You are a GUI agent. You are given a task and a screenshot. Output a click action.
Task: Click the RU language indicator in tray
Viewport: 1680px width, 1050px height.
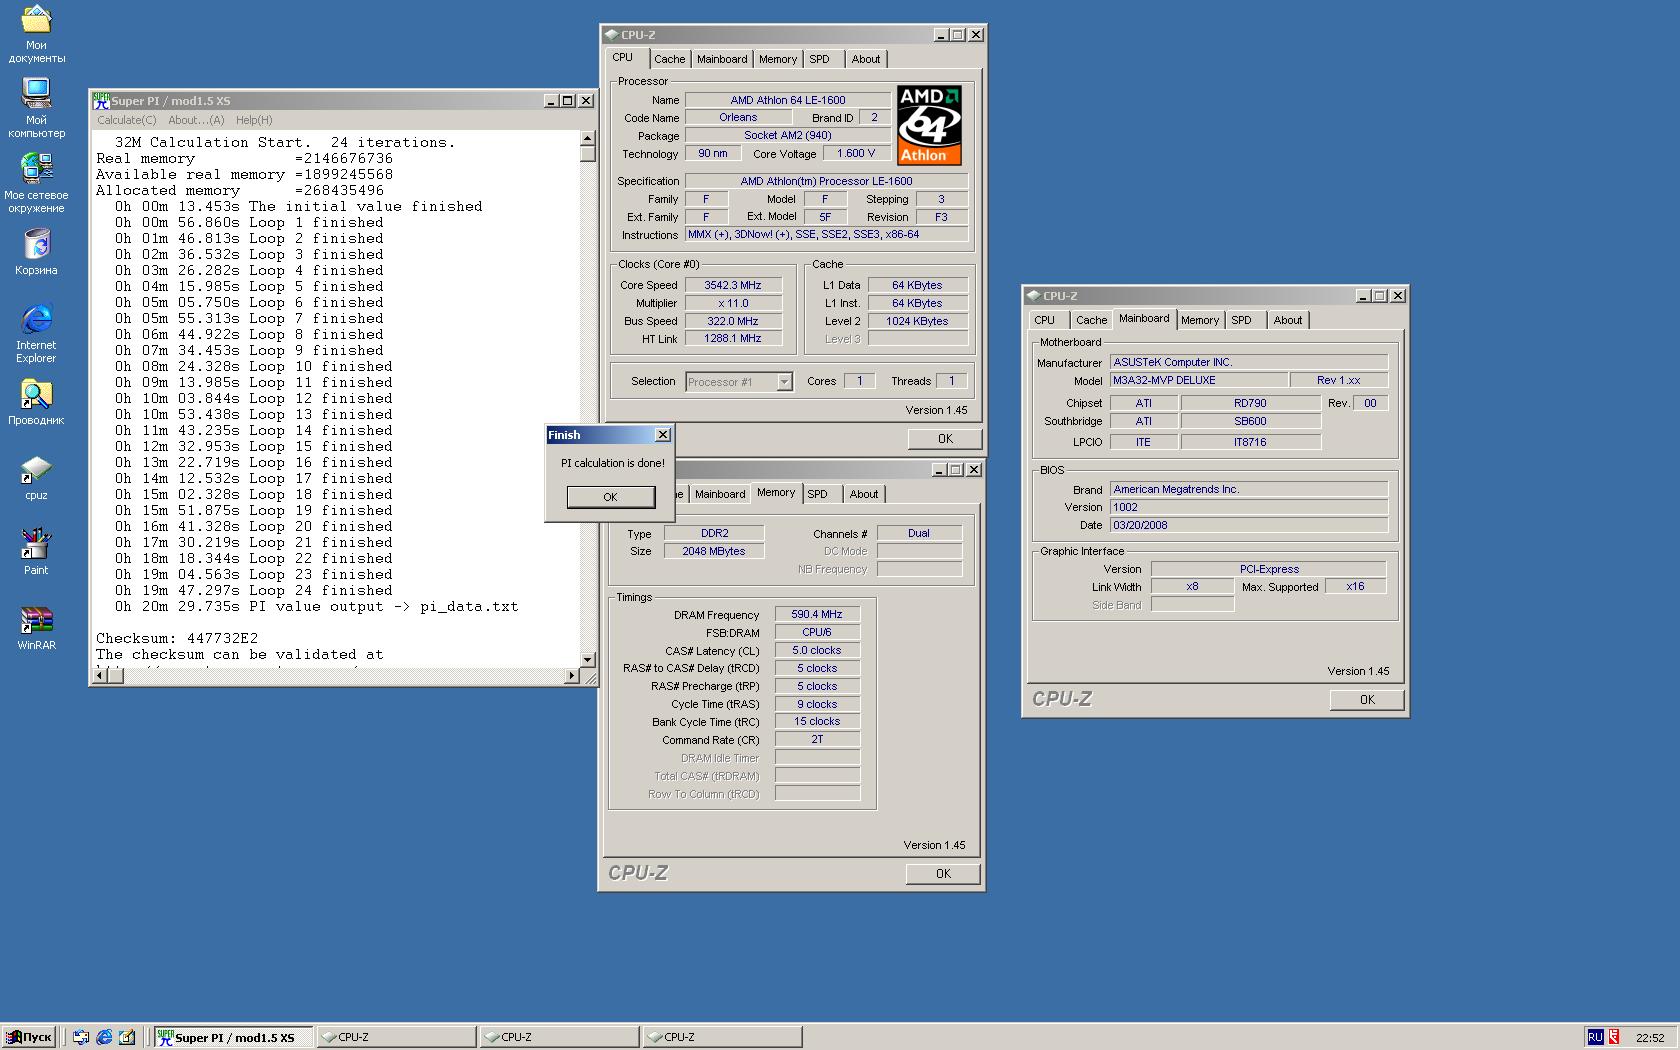(x=1595, y=1037)
